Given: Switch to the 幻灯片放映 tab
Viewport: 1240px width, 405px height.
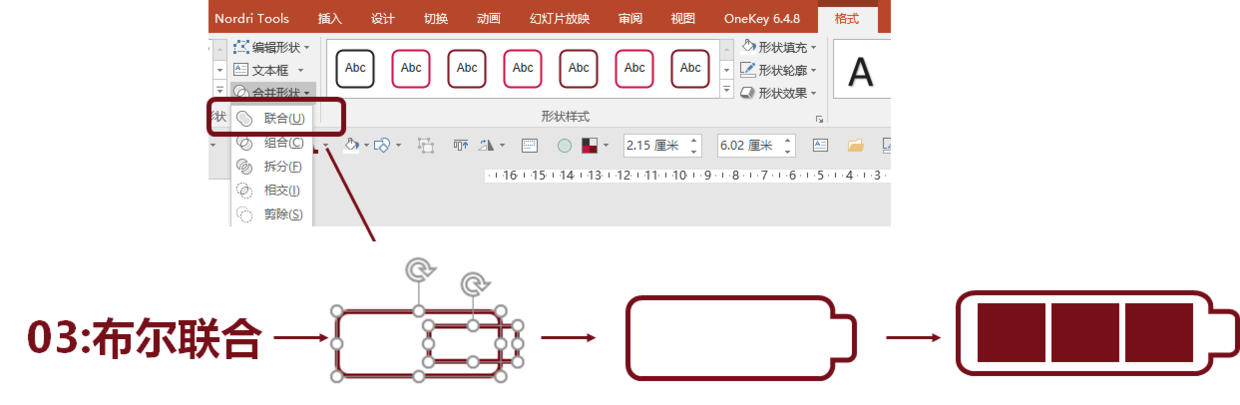Looking at the screenshot, I should [560, 18].
